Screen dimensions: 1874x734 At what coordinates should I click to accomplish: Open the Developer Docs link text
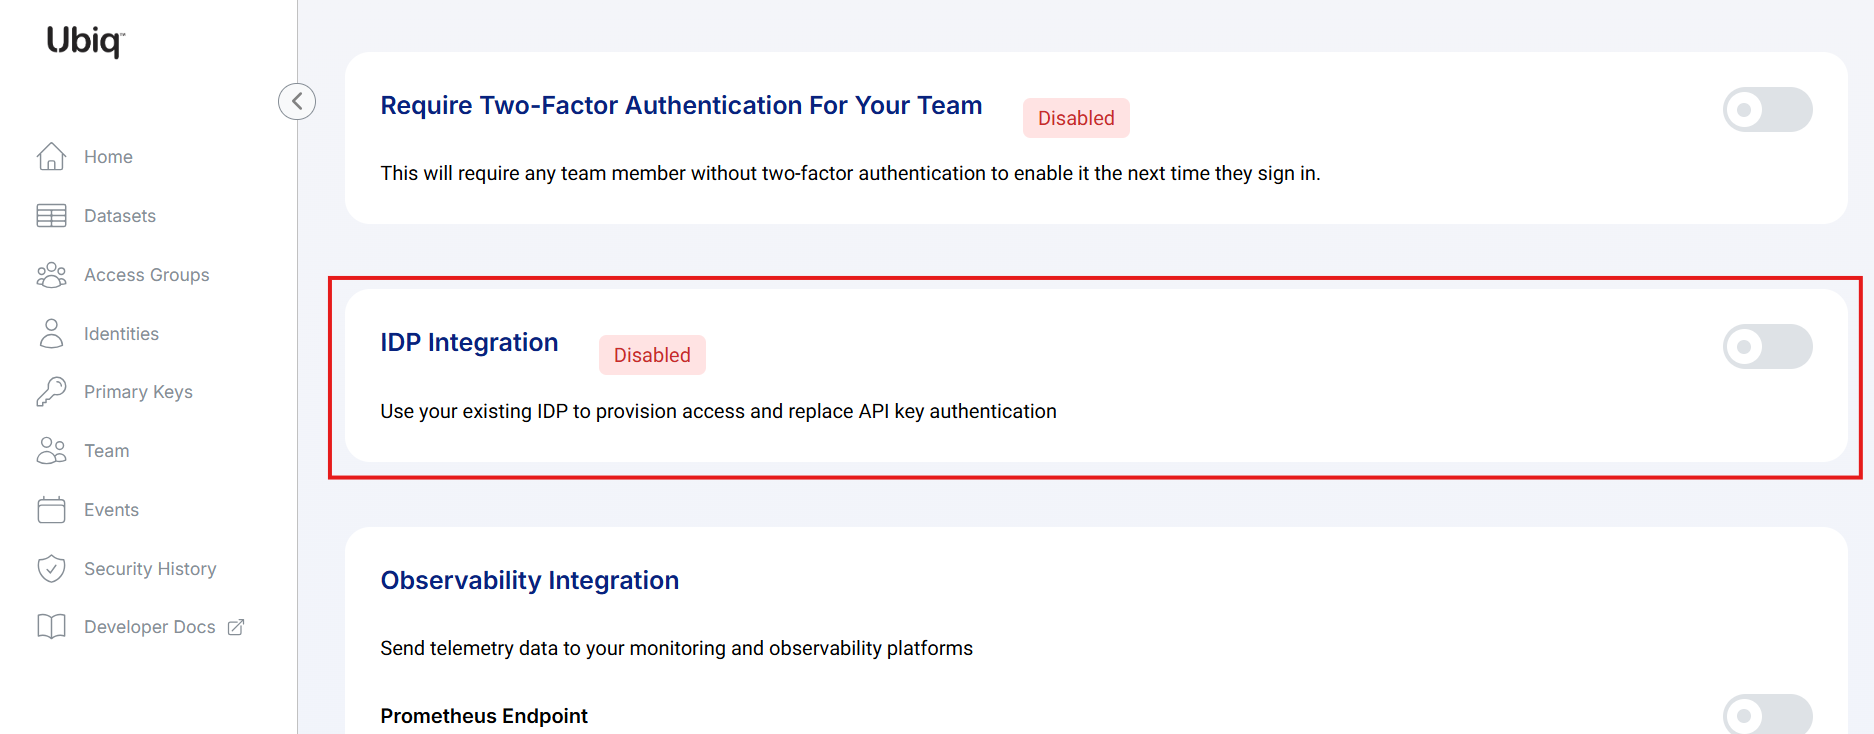tap(150, 627)
